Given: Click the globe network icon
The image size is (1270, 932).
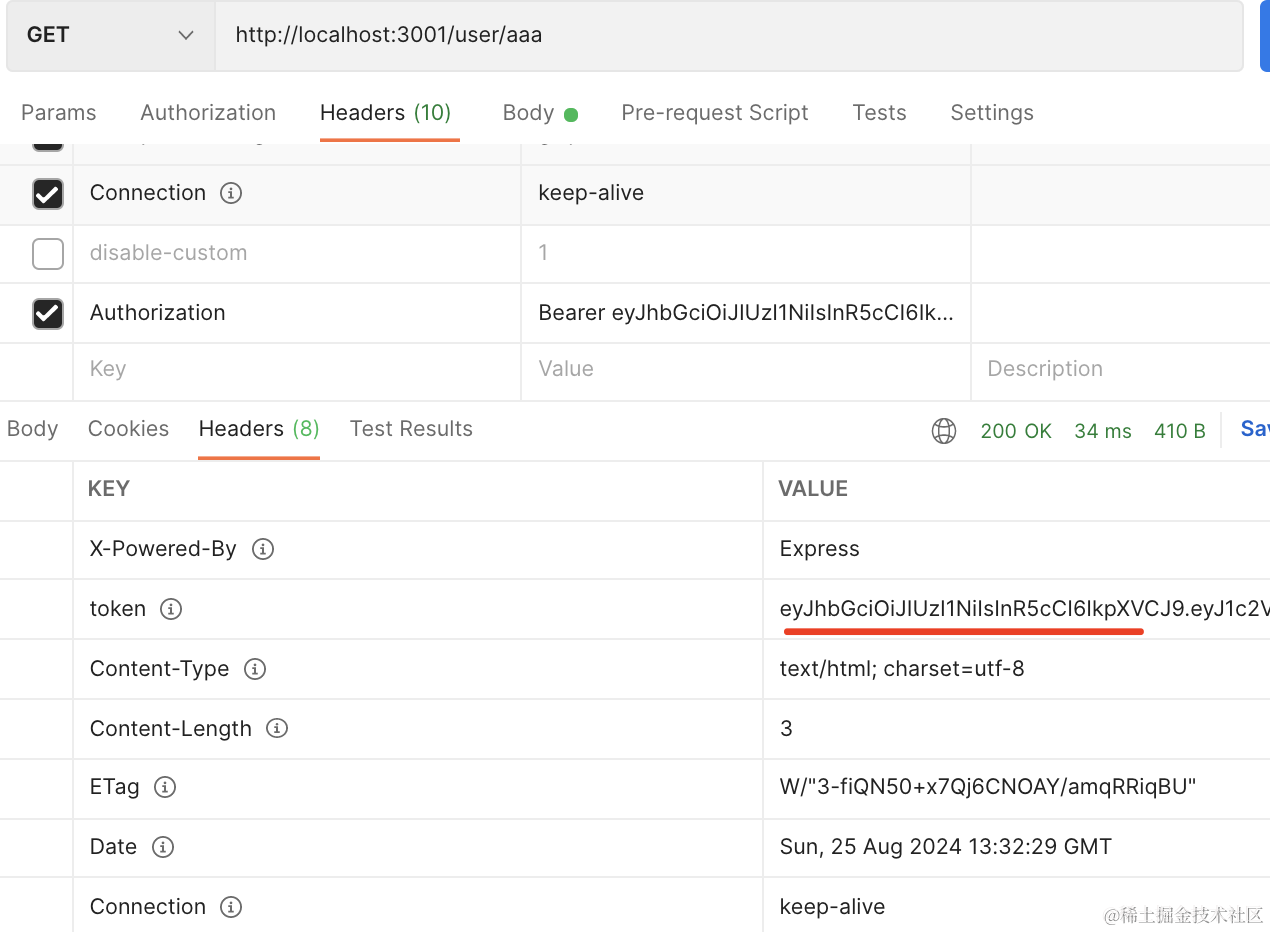Looking at the screenshot, I should pos(943,431).
